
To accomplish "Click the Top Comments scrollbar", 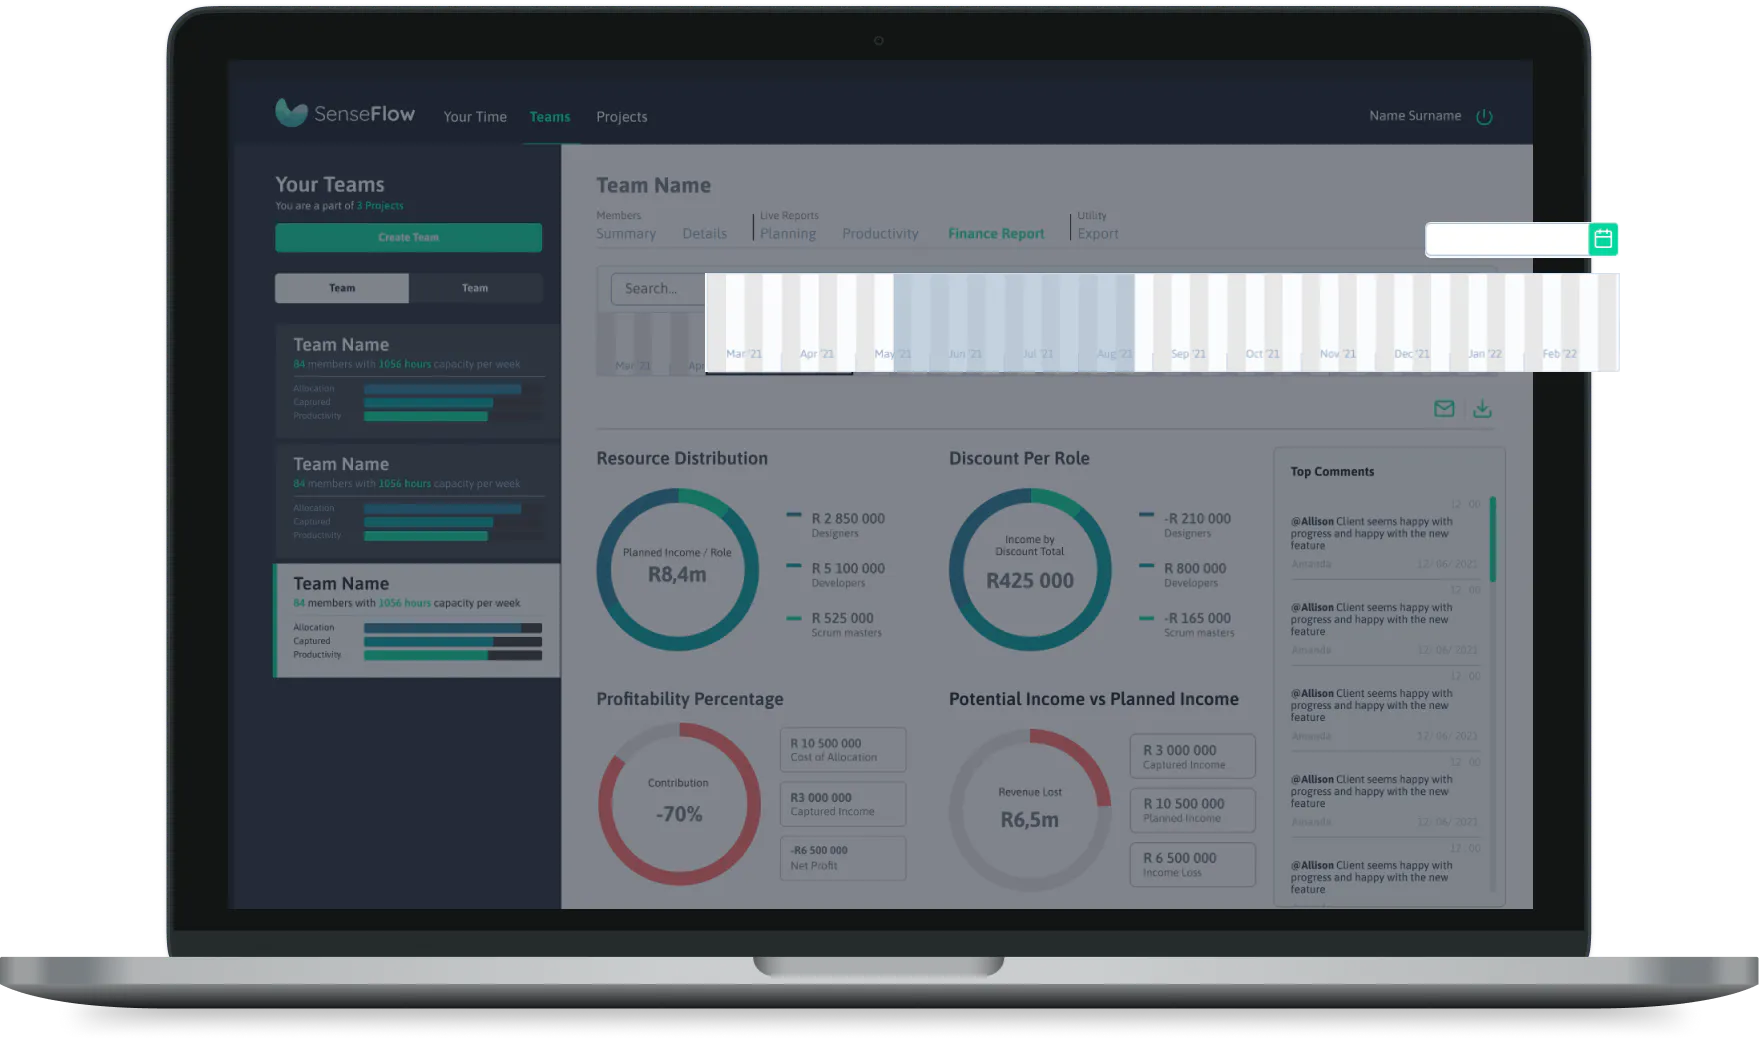I will (x=1493, y=540).
